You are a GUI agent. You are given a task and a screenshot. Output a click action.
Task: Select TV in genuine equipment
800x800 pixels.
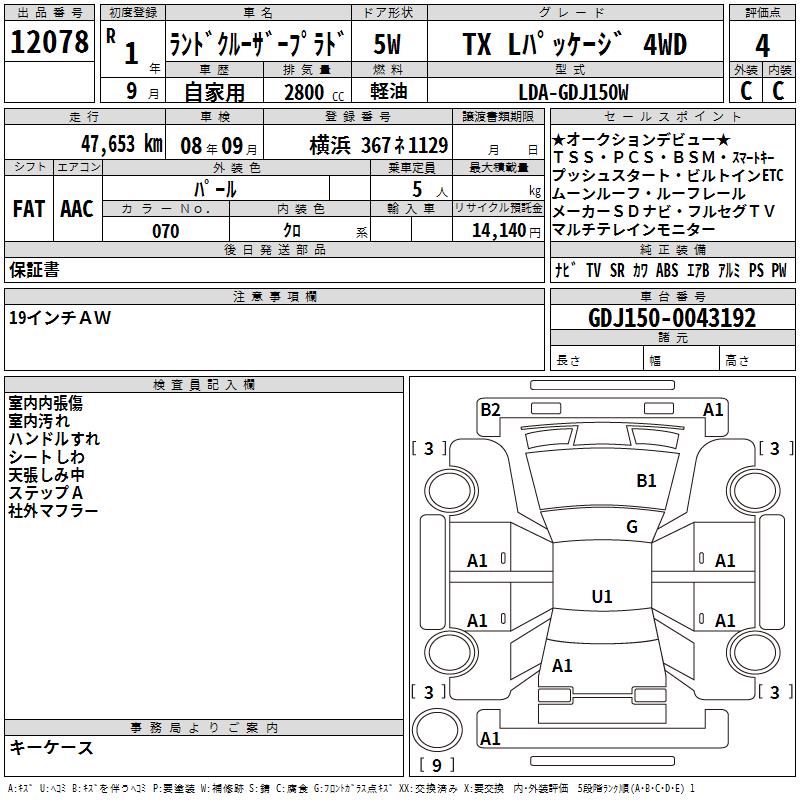594,270
